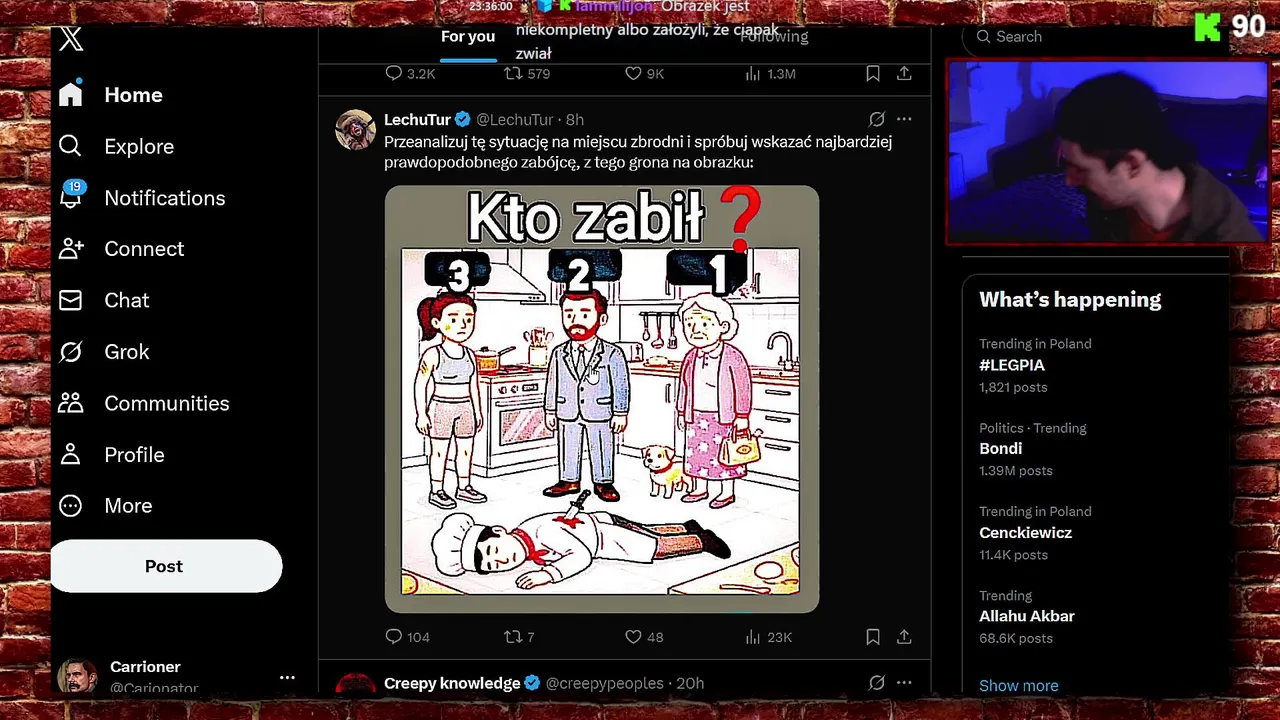The height and width of the screenshot is (720, 1280).
Task: Reply to LechuTur's post via comment icon
Action: pyautogui.click(x=394, y=637)
